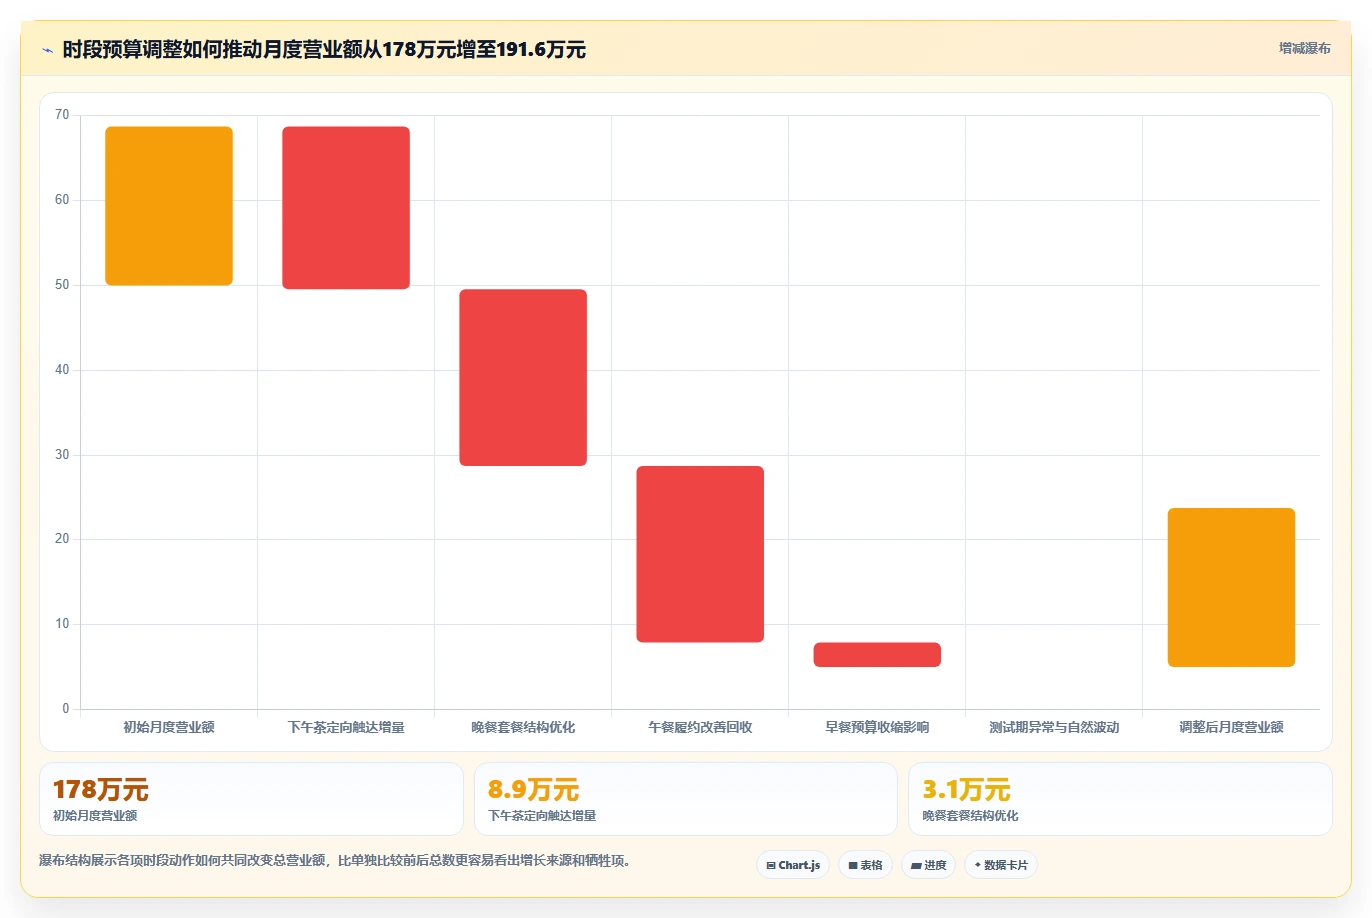1372x918 pixels.
Task: Click axis label 早餐预算收缩影响
Action: pyautogui.click(x=877, y=727)
